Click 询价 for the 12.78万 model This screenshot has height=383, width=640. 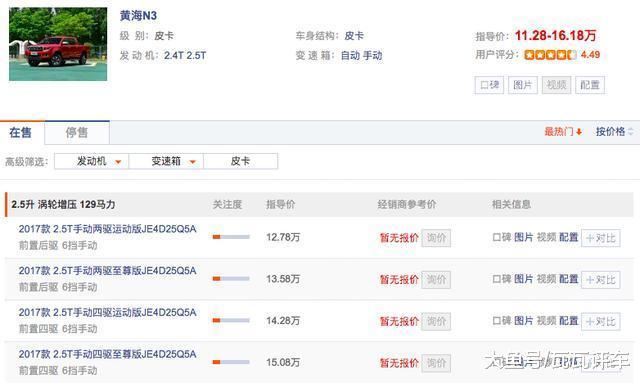coord(436,238)
